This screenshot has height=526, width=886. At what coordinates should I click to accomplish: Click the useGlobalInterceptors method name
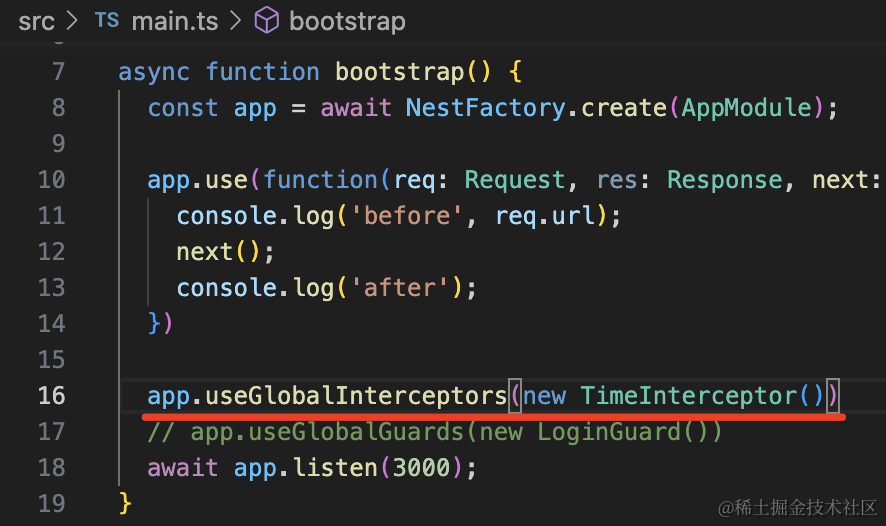pyautogui.click(x=355, y=396)
